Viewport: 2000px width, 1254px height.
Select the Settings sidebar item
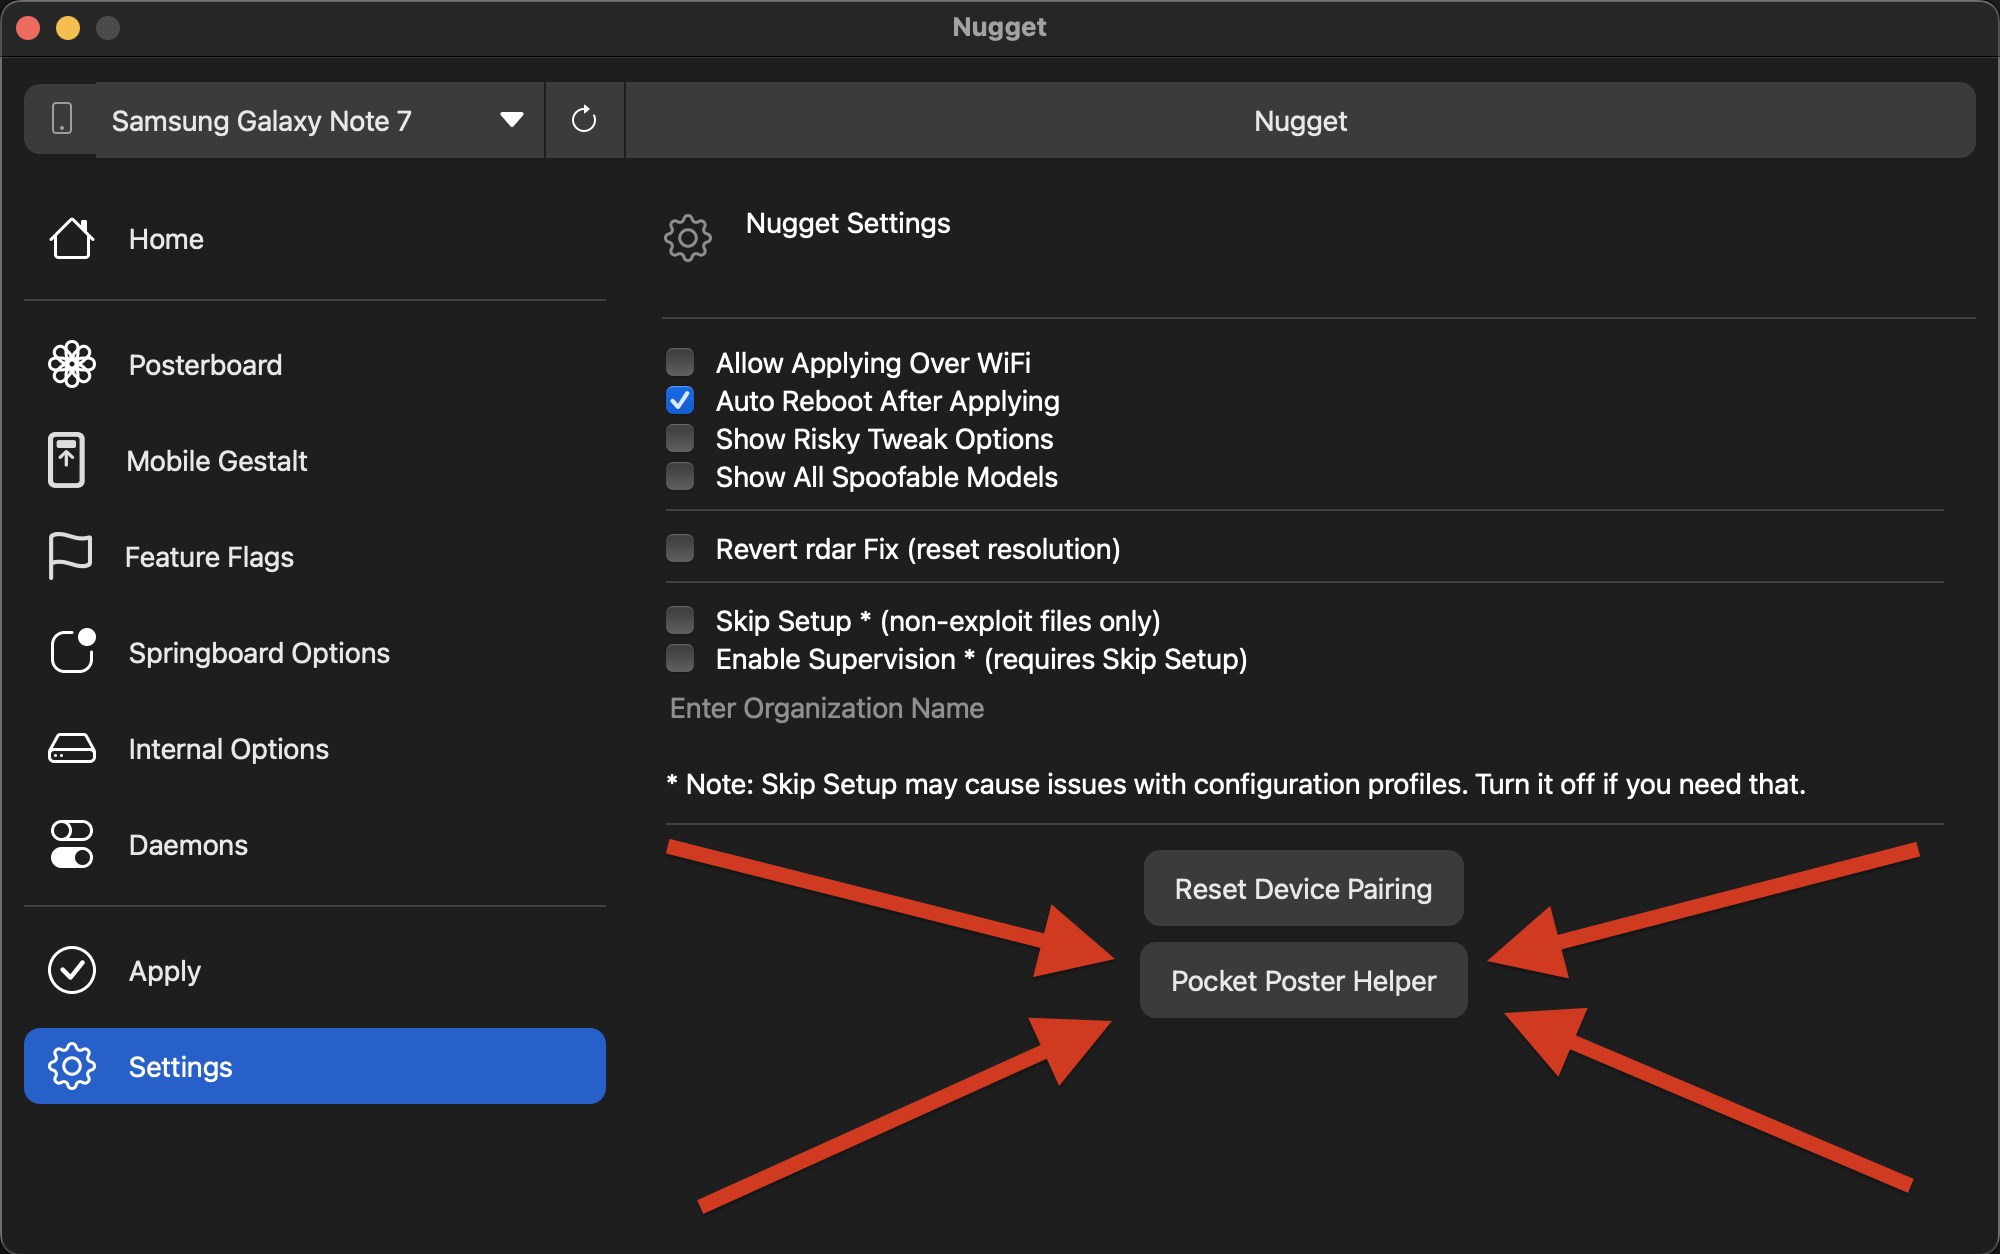point(315,1066)
